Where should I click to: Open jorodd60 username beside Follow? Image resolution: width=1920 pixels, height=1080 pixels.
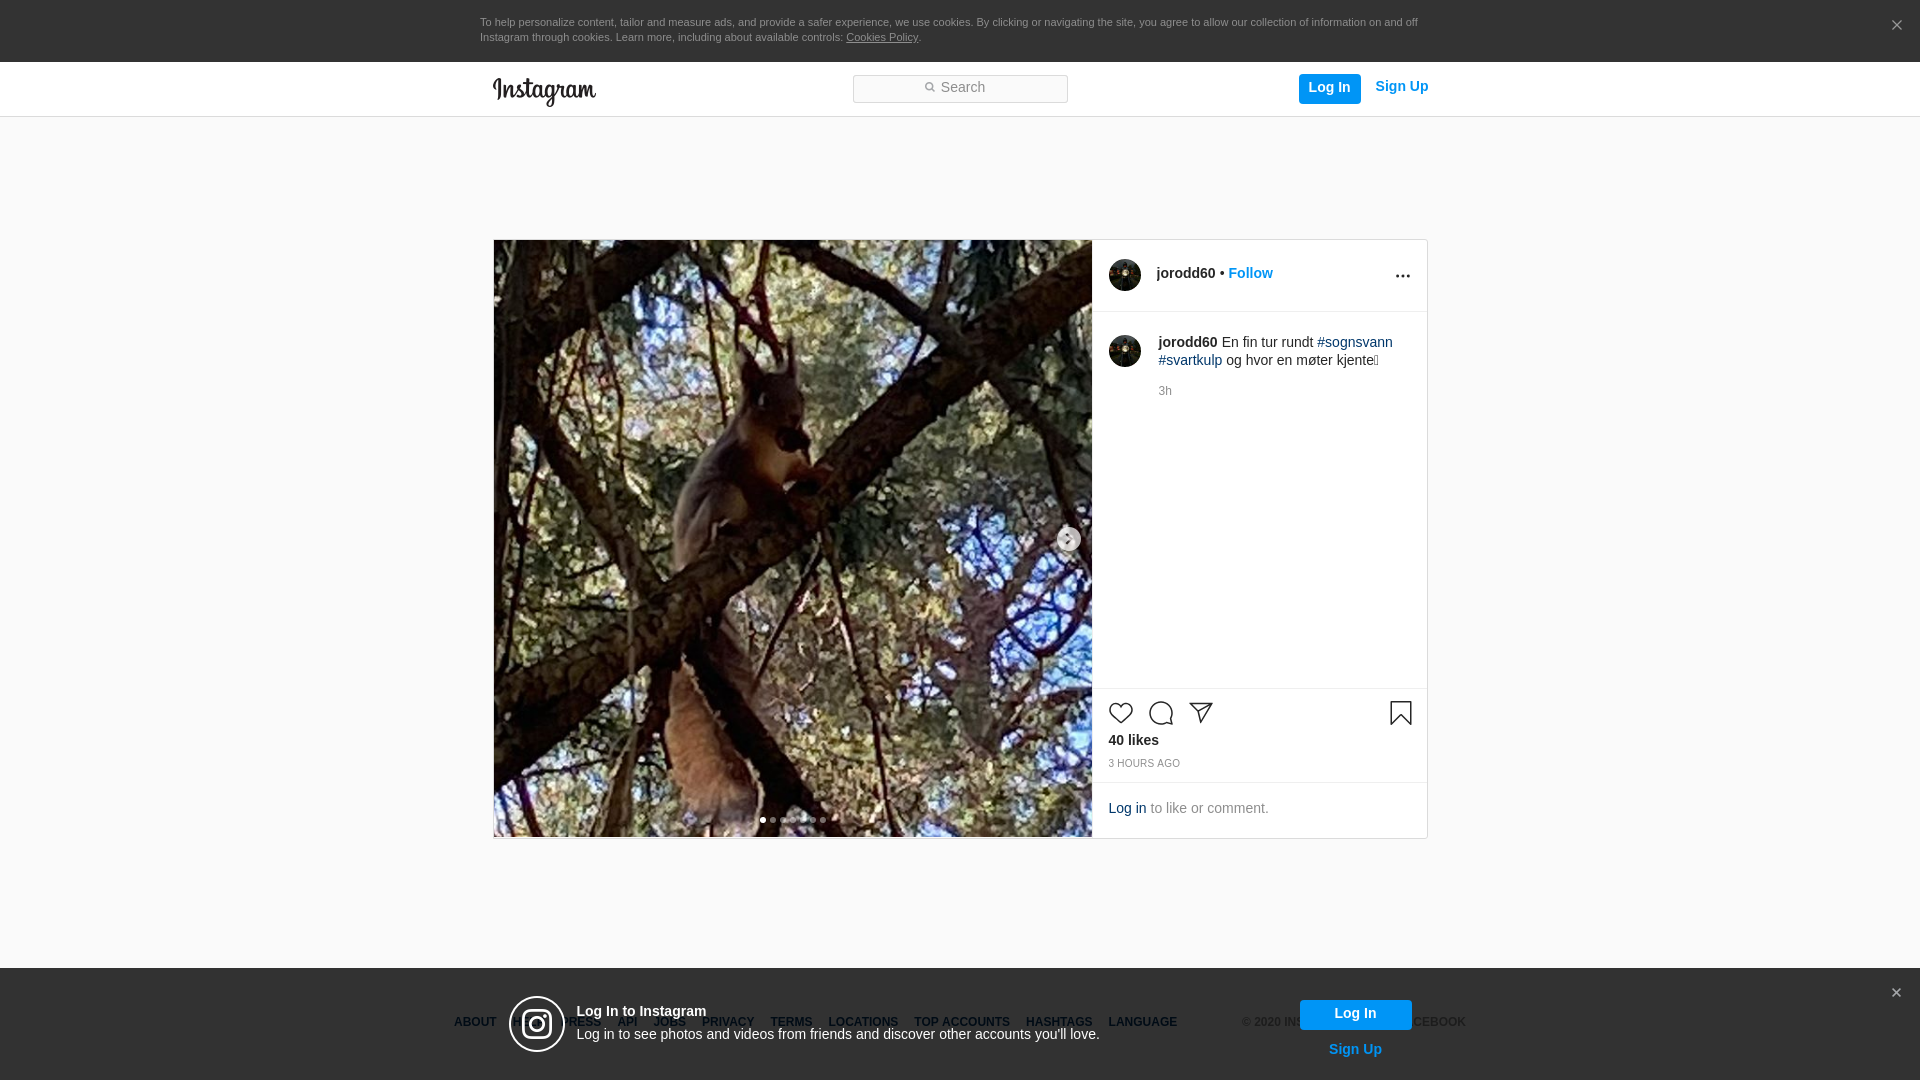(1185, 273)
